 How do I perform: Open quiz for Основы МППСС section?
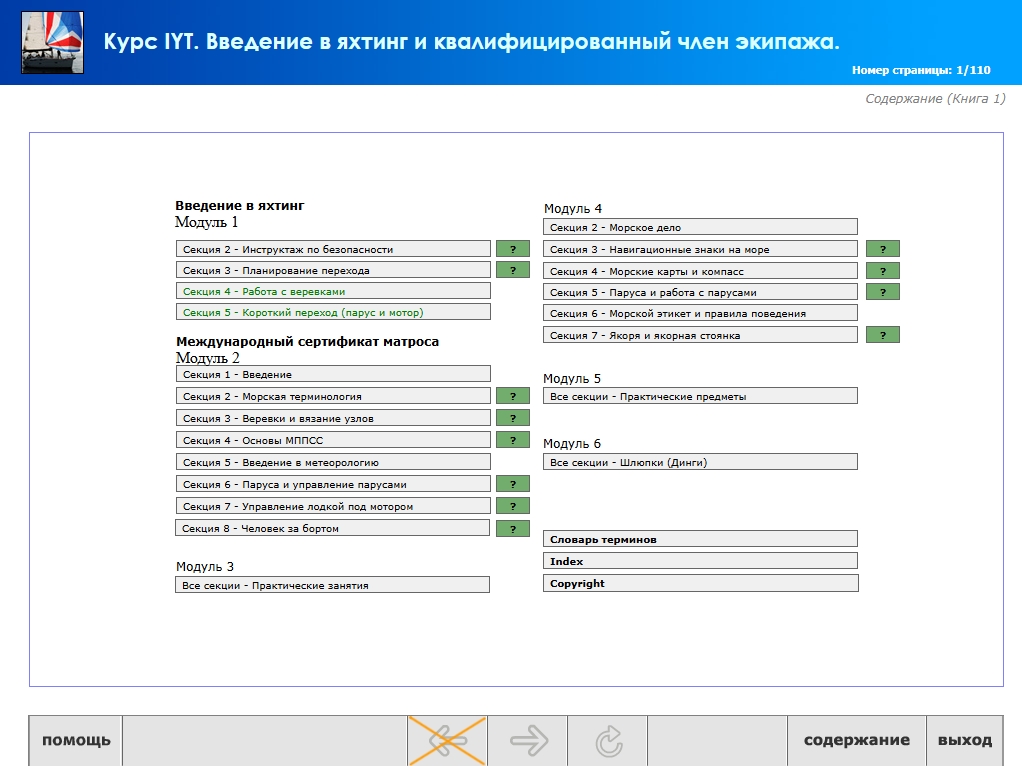click(513, 440)
